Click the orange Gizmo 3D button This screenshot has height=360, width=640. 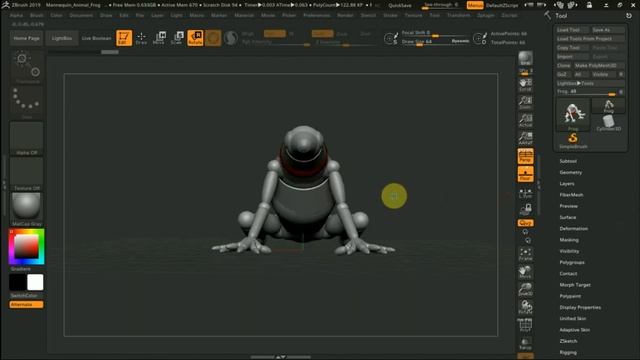coord(213,38)
